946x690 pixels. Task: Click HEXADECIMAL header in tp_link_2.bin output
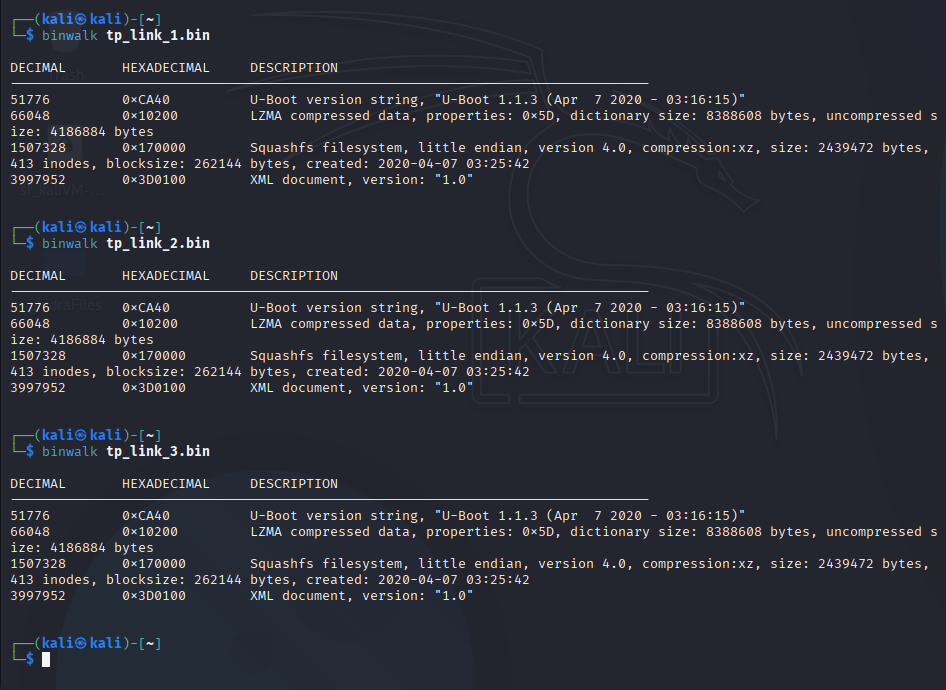click(x=165, y=276)
